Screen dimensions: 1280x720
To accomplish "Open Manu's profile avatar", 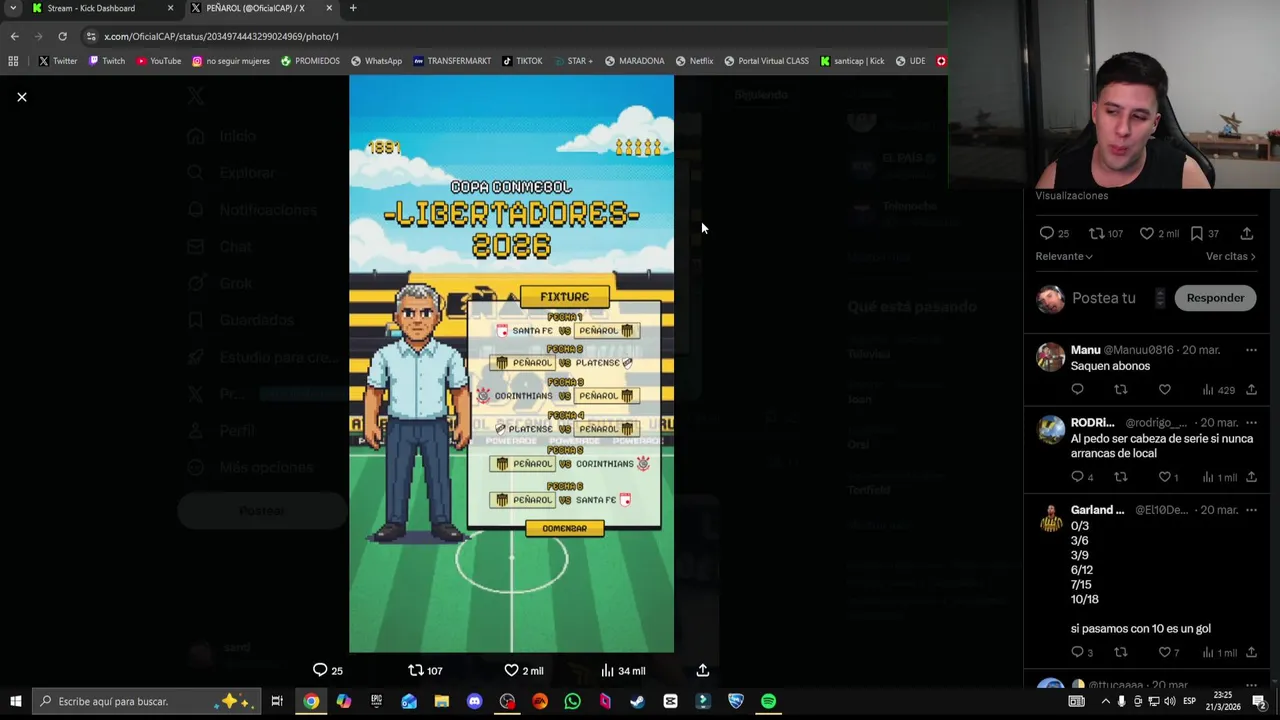I will pyautogui.click(x=1050, y=357).
